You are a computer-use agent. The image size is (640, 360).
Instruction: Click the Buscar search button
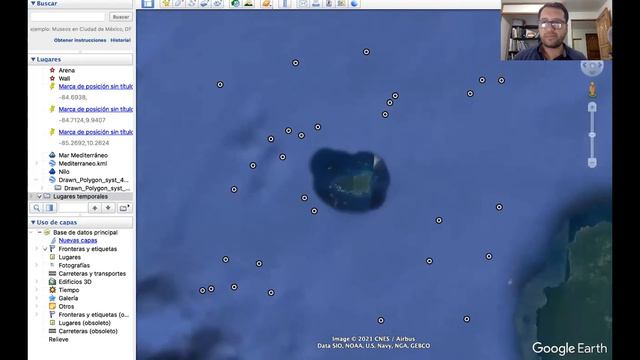[x=120, y=17]
